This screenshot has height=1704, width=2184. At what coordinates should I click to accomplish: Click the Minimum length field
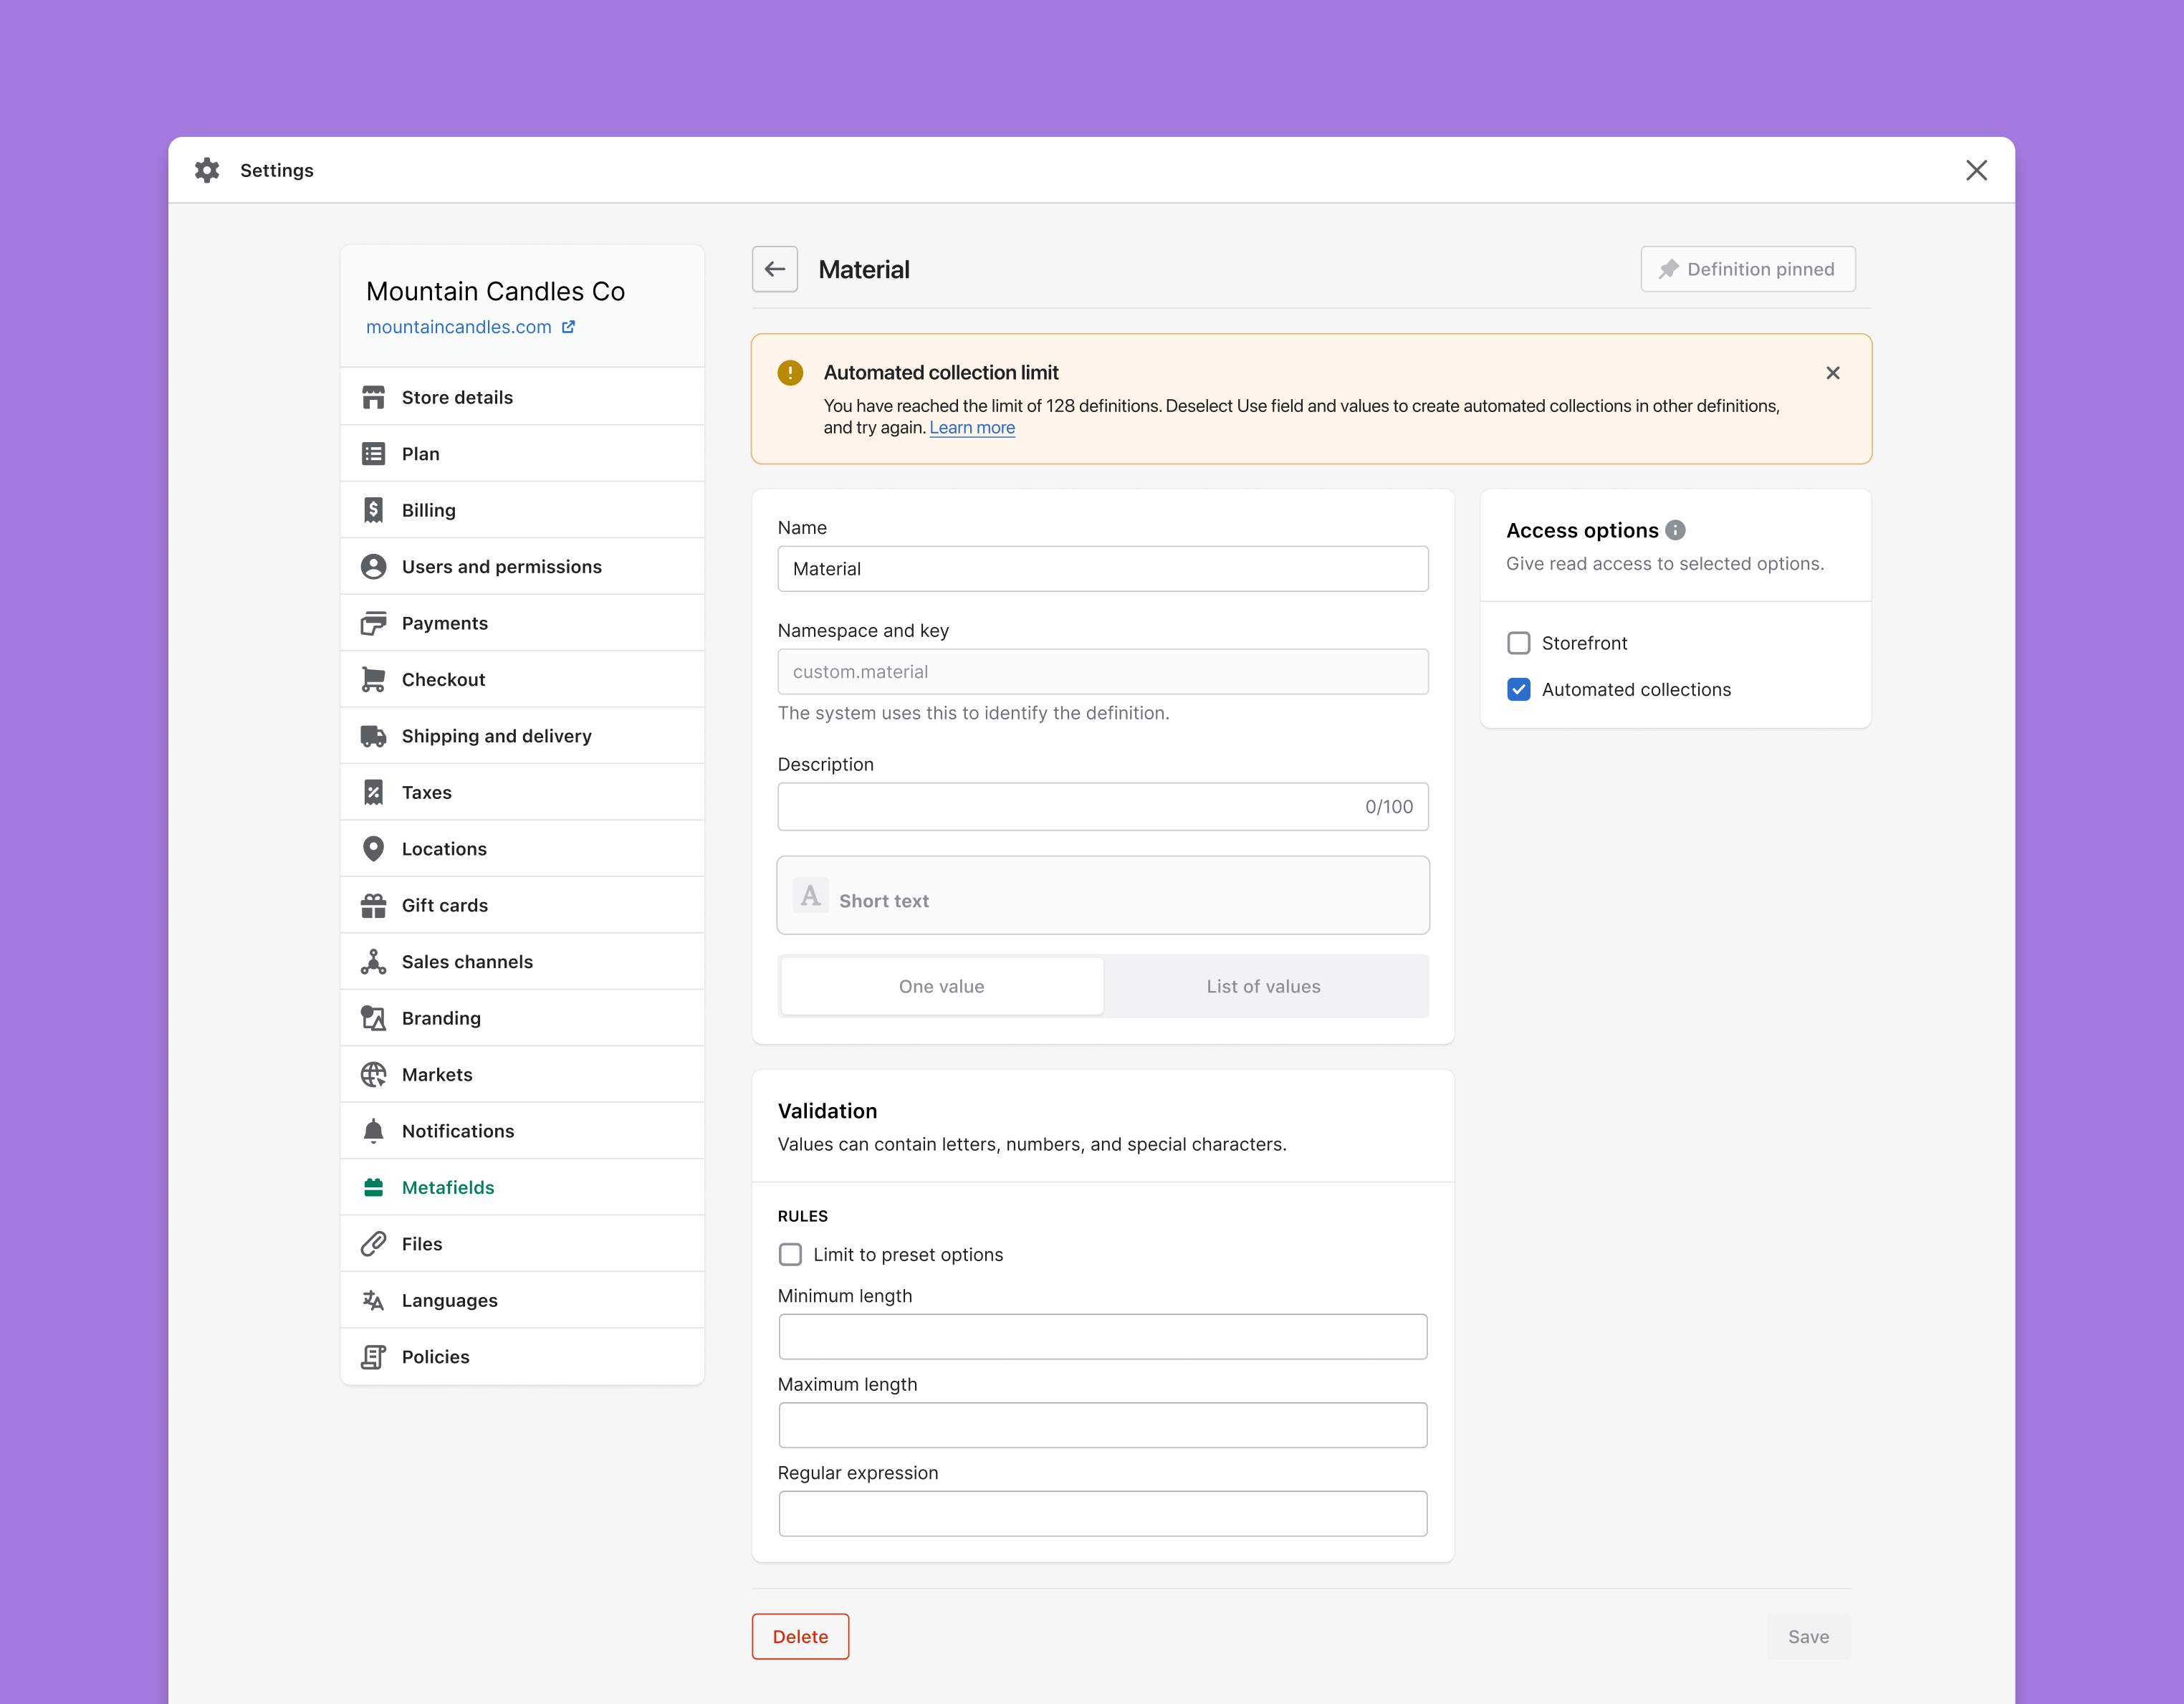1103,1337
